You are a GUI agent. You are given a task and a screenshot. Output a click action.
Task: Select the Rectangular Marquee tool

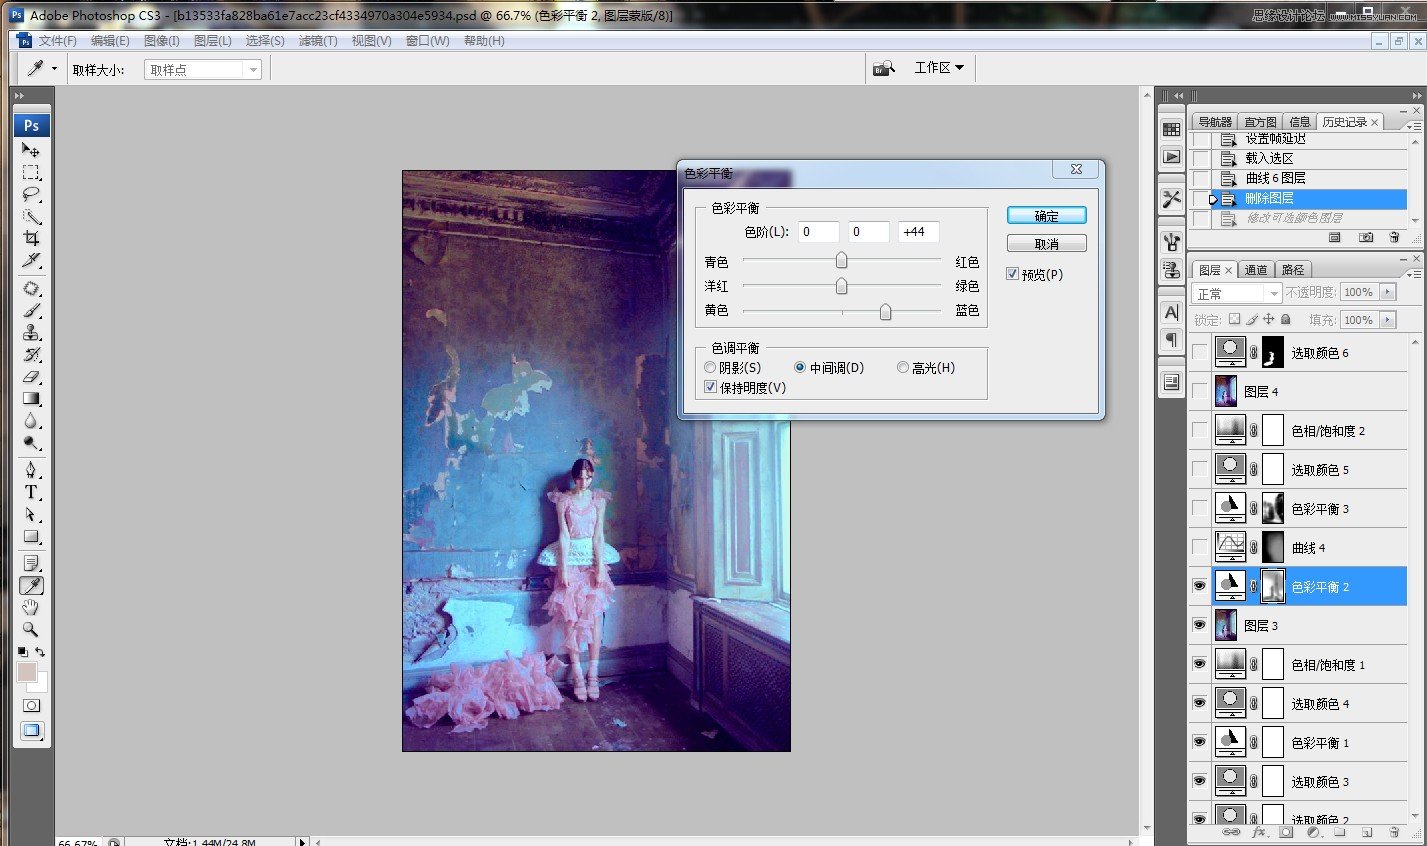tap(31, 172)
